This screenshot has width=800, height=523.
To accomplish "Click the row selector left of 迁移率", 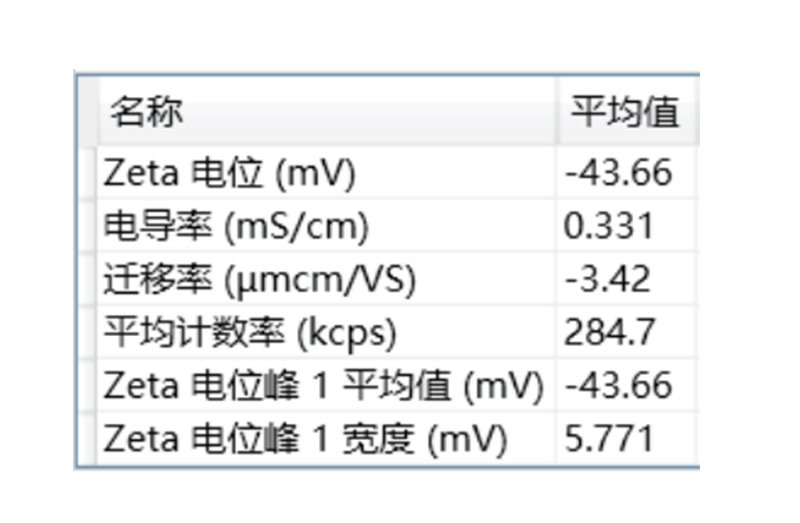I will click(x=87, y=280).
